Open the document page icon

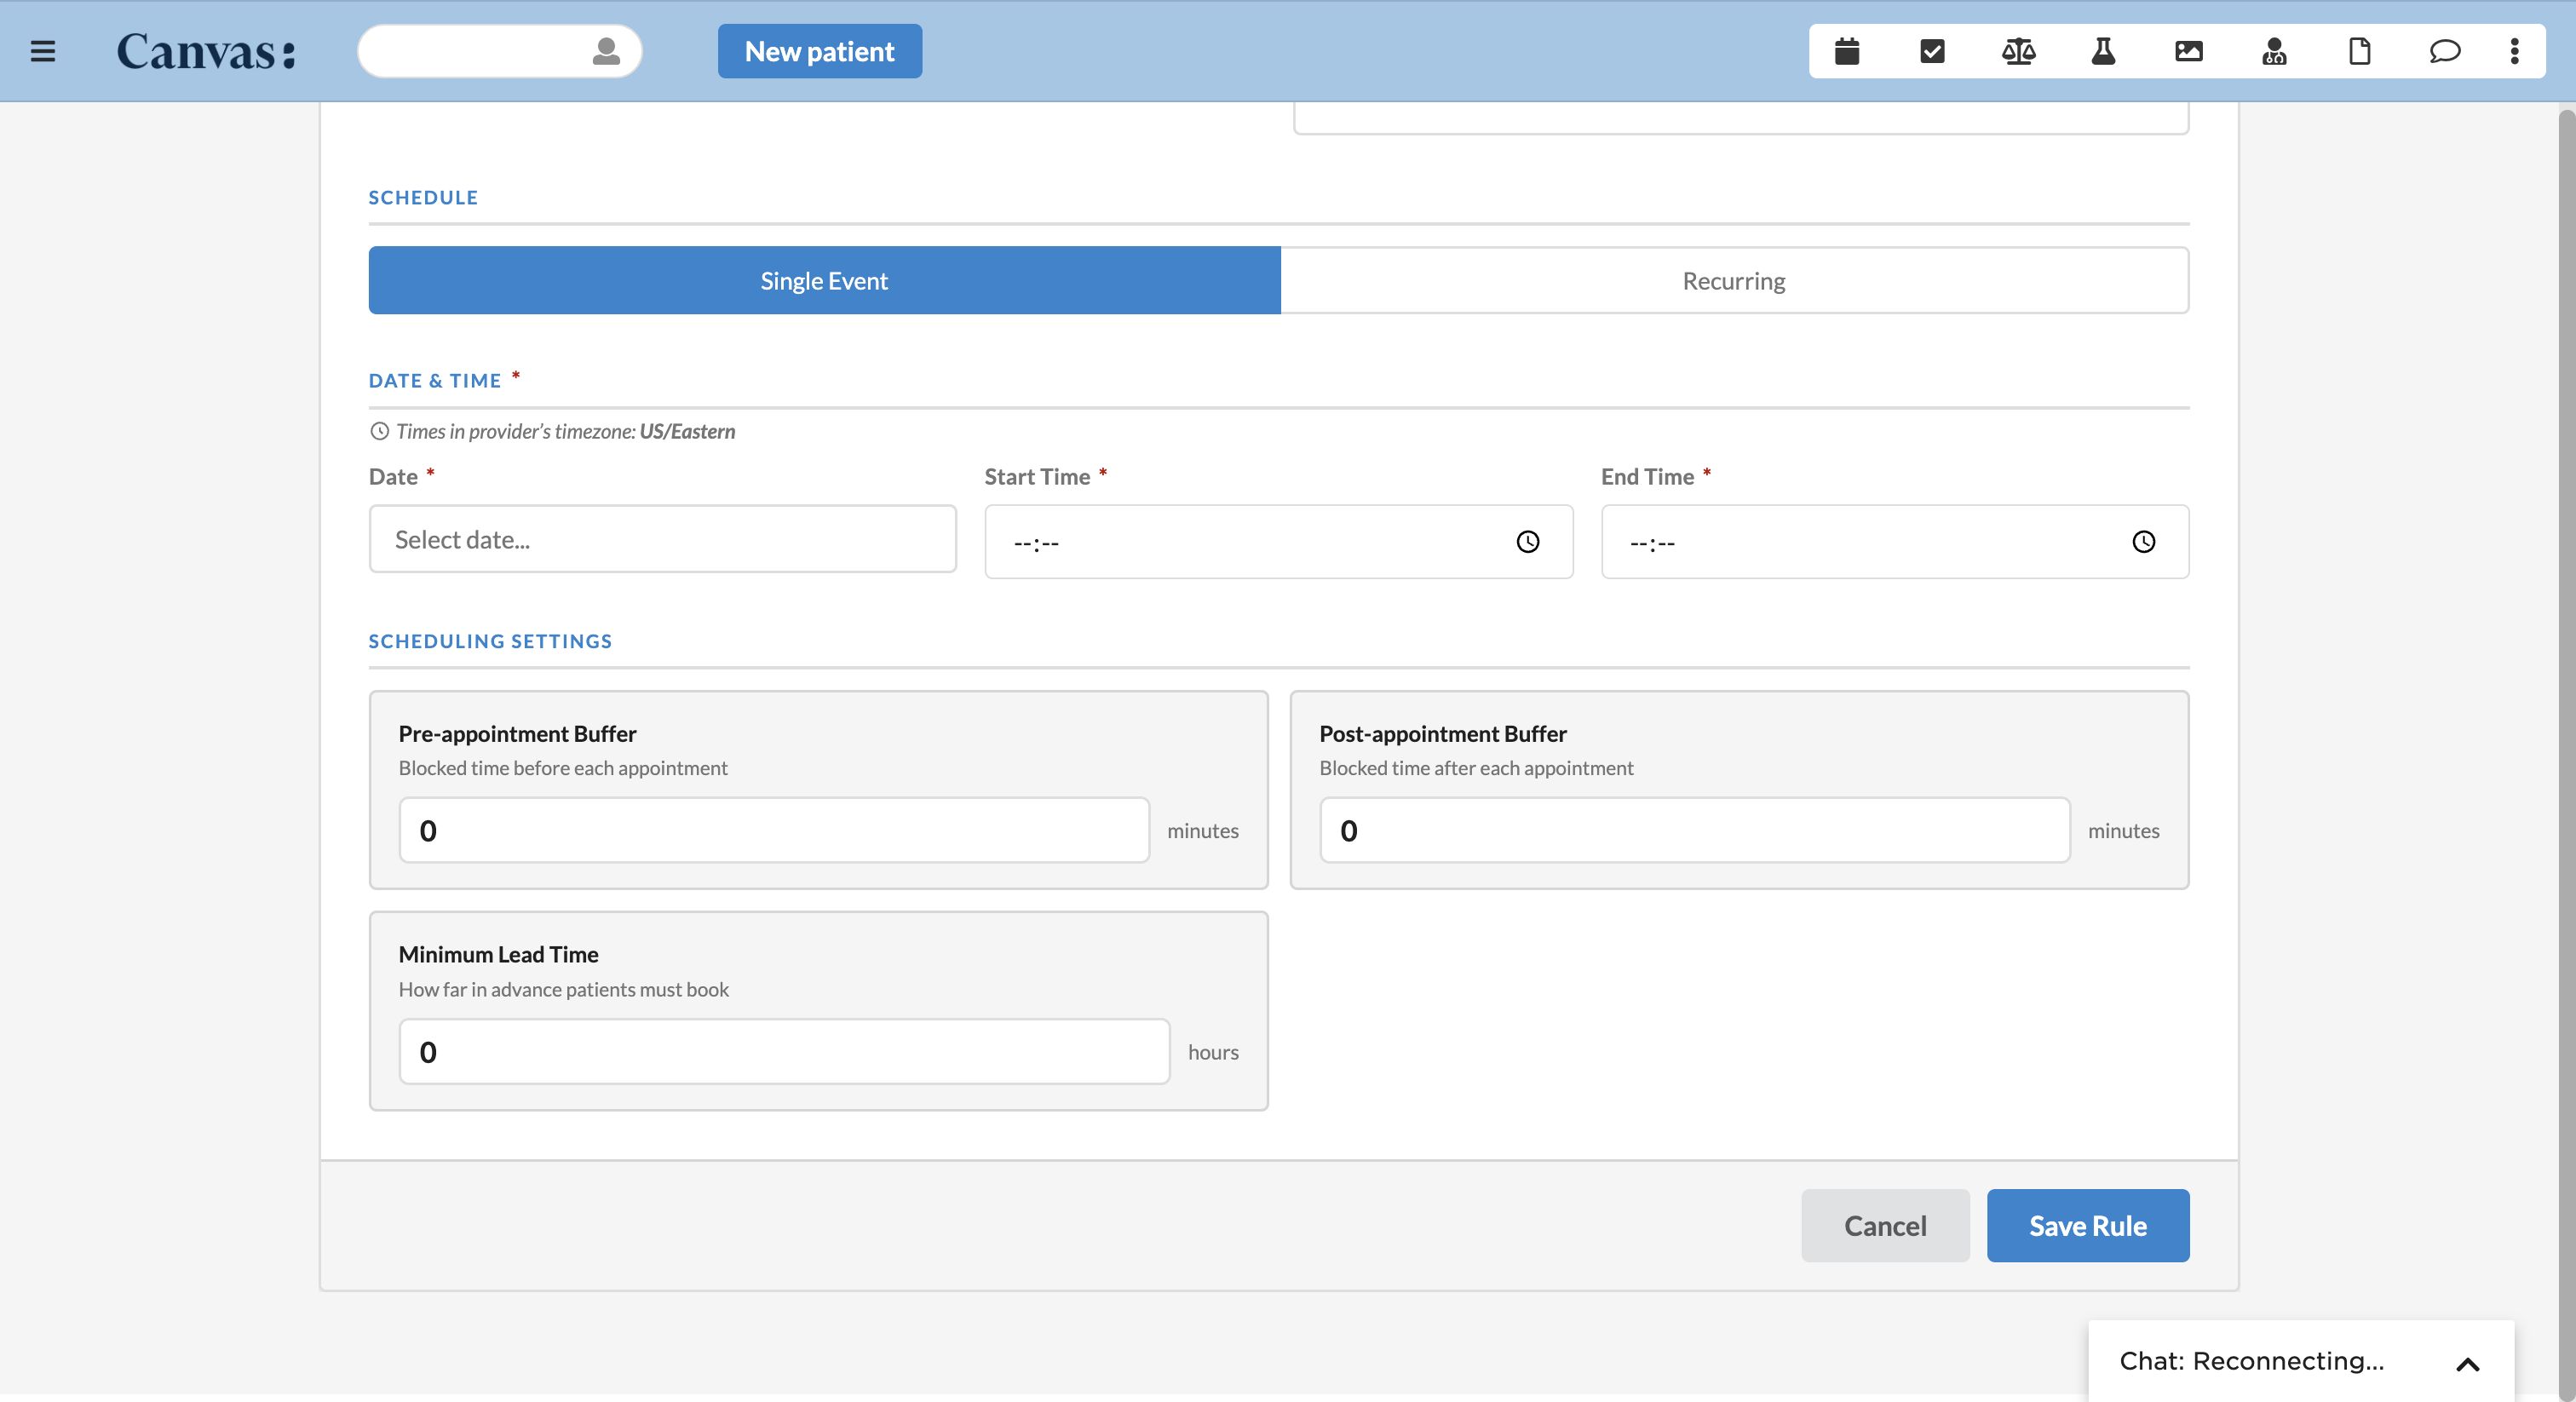click(2360, 51)
